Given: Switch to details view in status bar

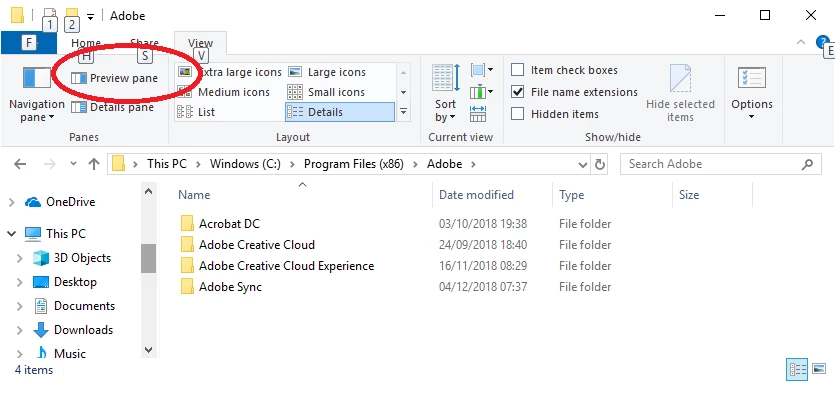Looking at the screenshot, I should coord(797,369).
